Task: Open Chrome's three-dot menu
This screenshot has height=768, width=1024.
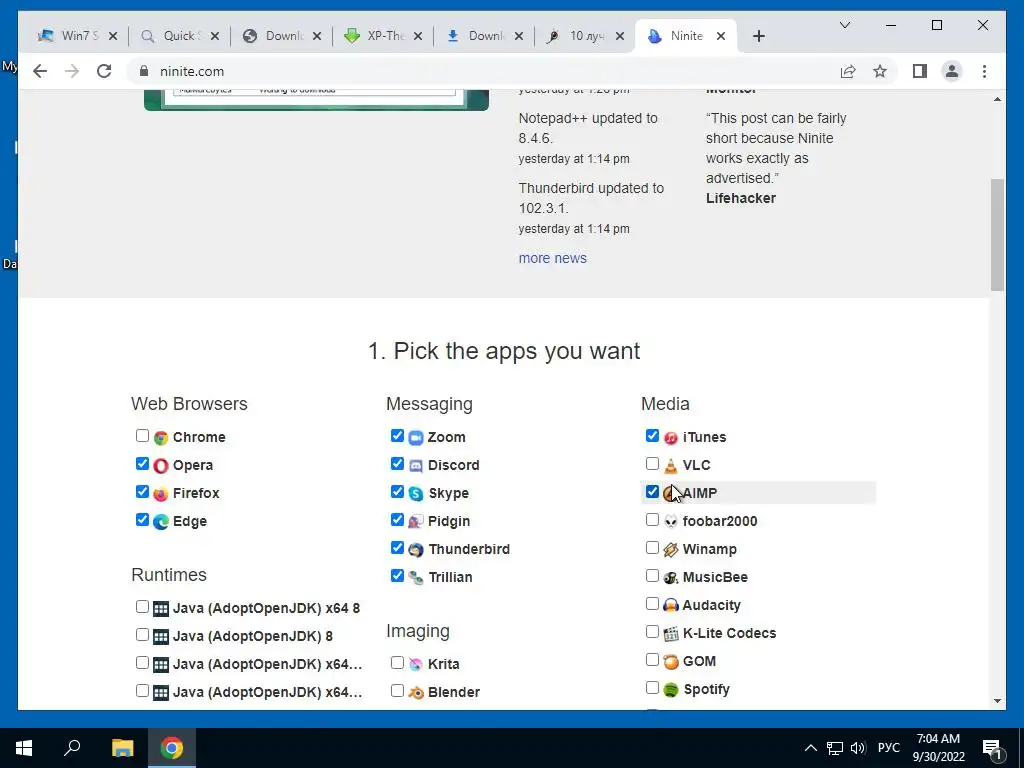Action: [x=984, y=71]
